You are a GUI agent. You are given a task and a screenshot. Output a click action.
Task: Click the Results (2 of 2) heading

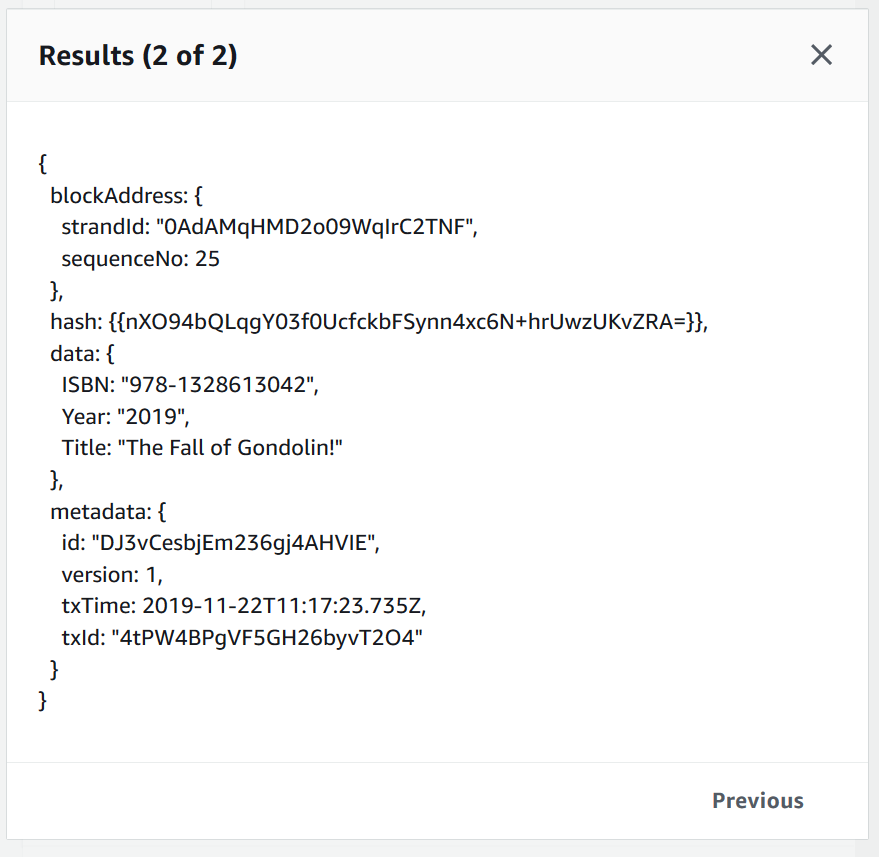click(138, 56)
